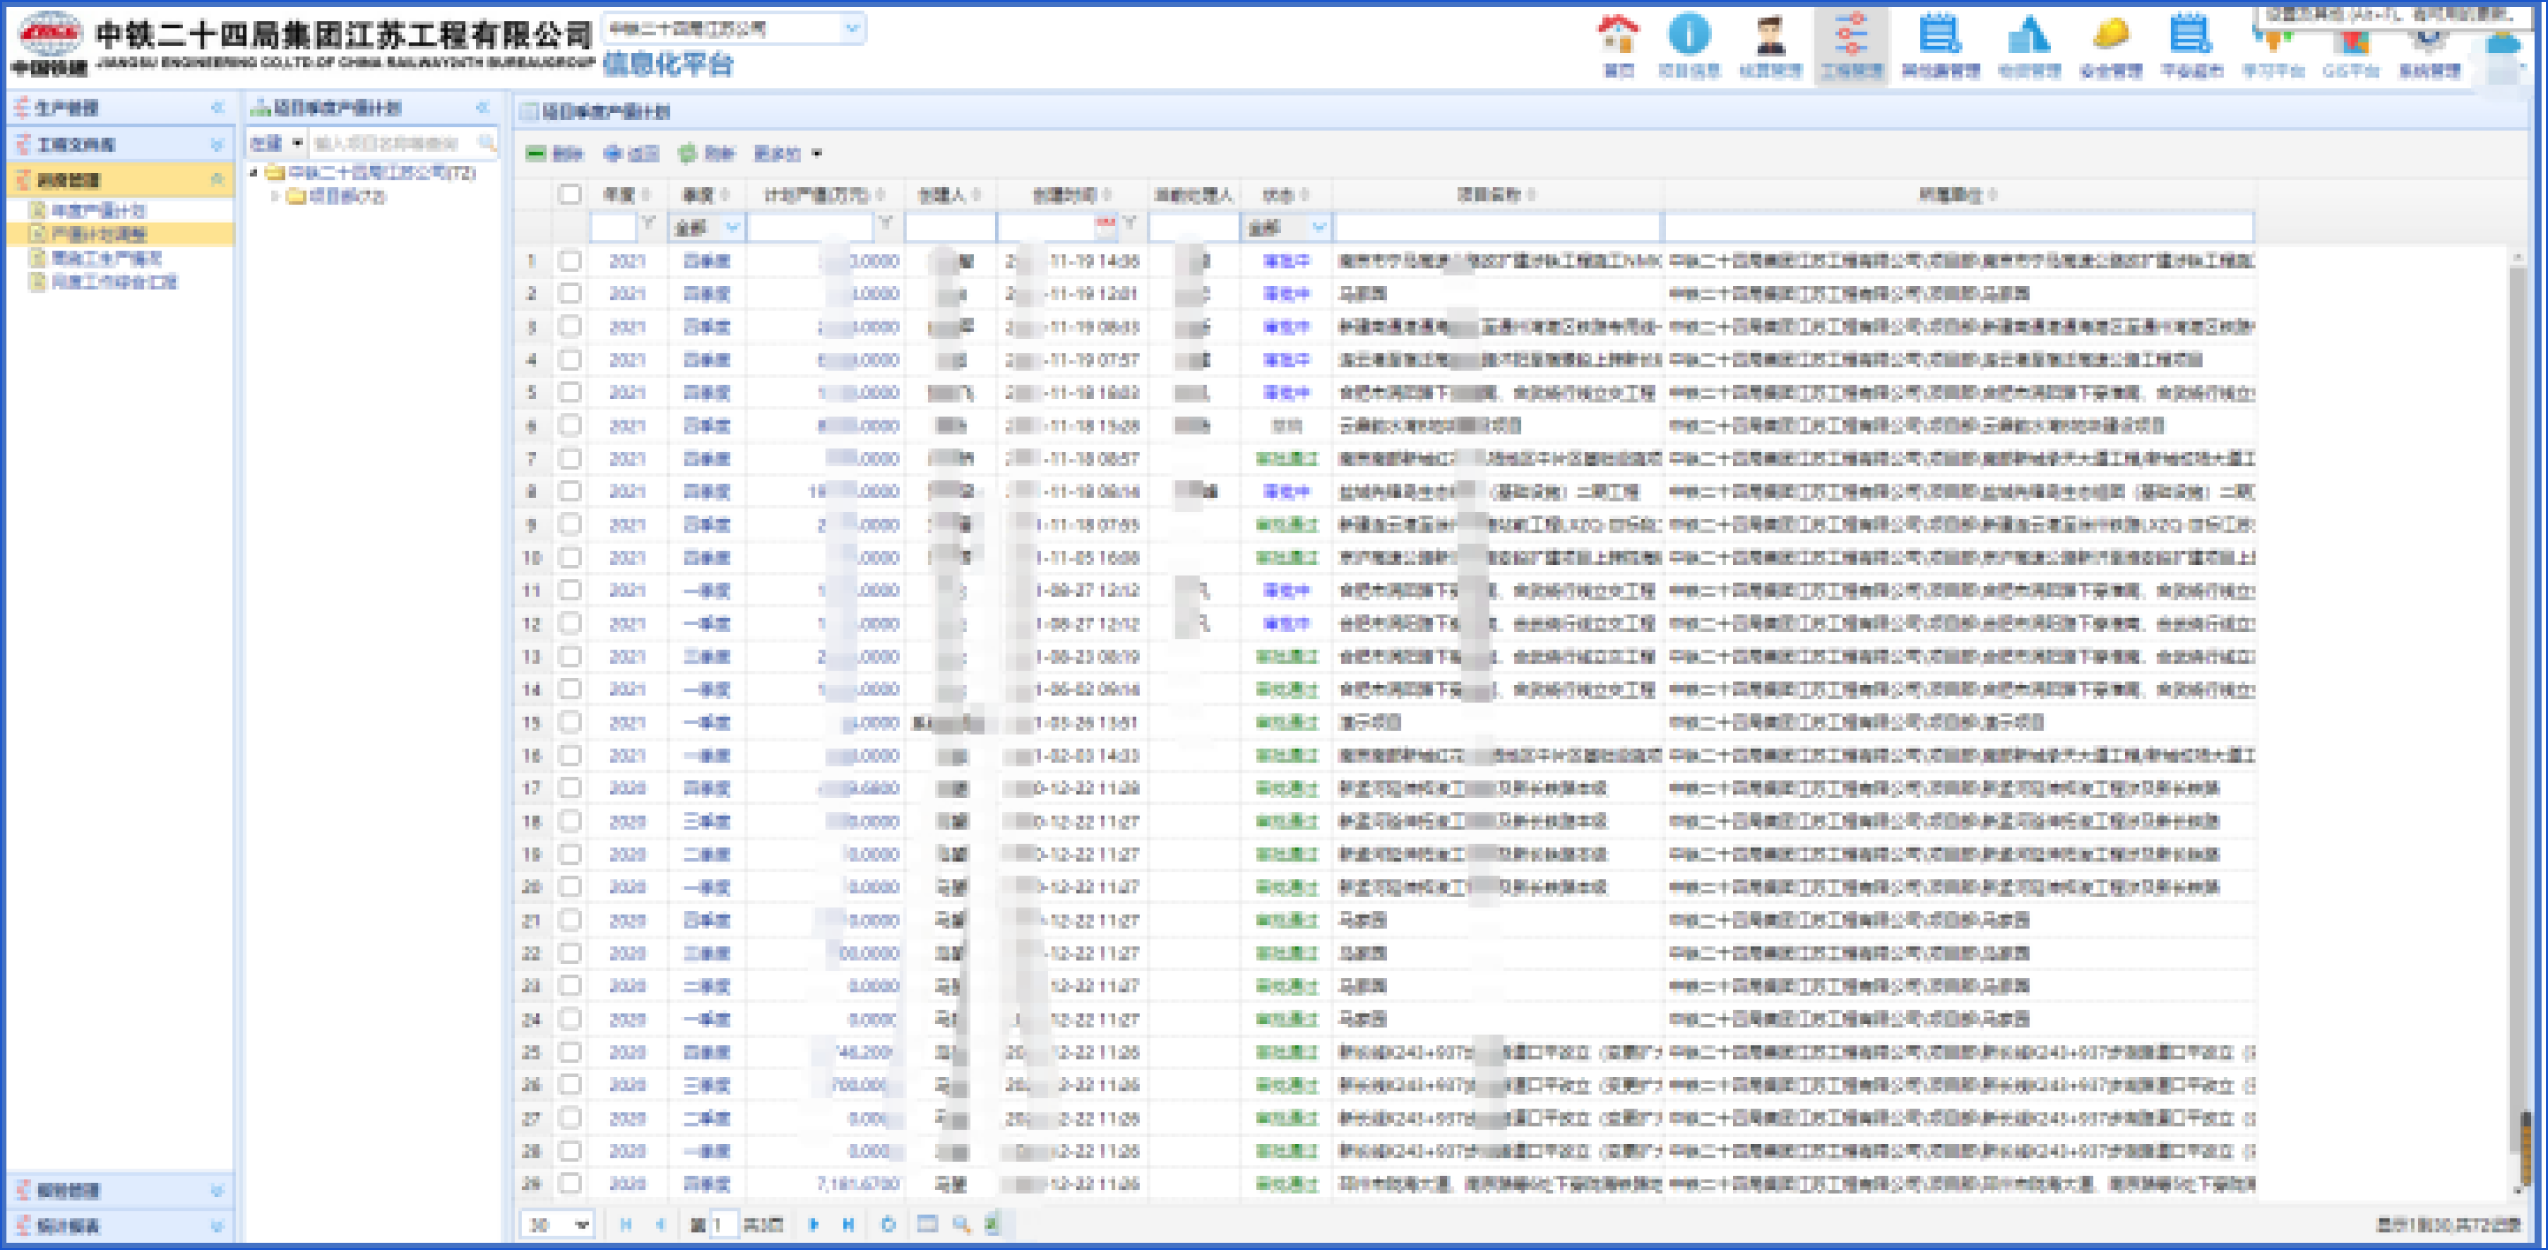
Task: Check the checkbox for row 1
Action: coord(570,261)
